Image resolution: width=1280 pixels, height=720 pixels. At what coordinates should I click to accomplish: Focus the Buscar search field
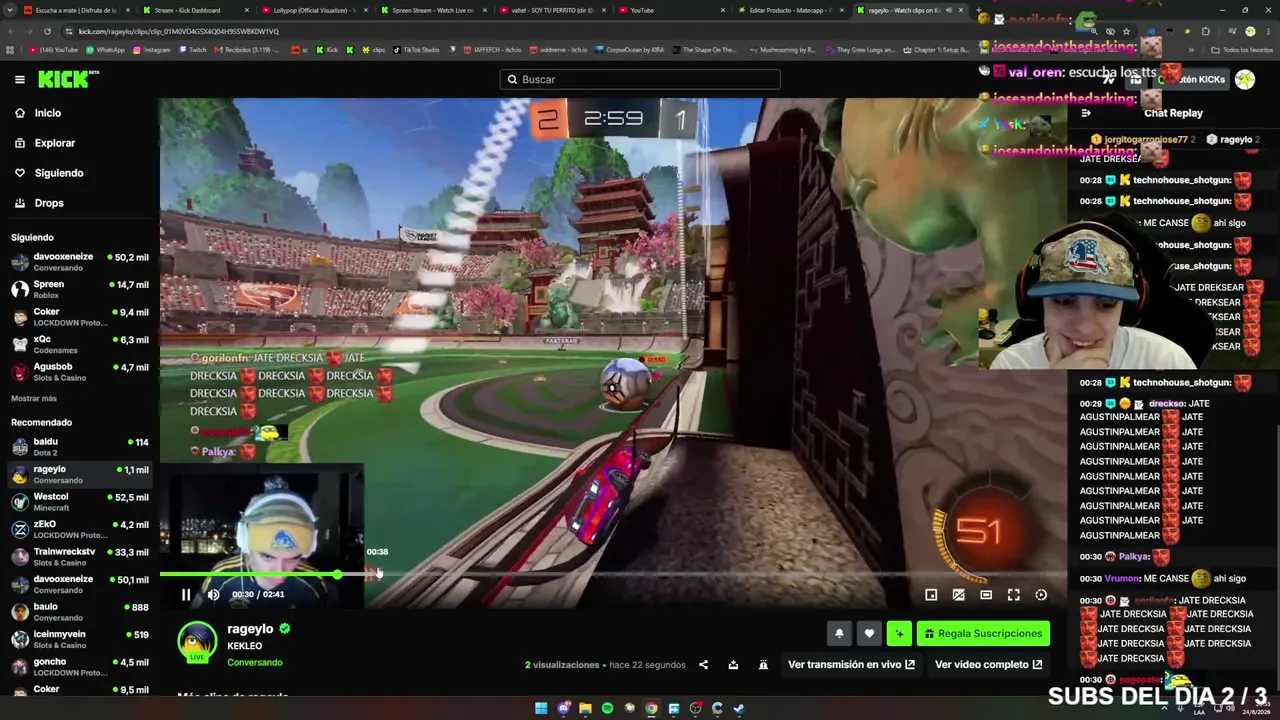pyautogui.click(x=640, y=79)
